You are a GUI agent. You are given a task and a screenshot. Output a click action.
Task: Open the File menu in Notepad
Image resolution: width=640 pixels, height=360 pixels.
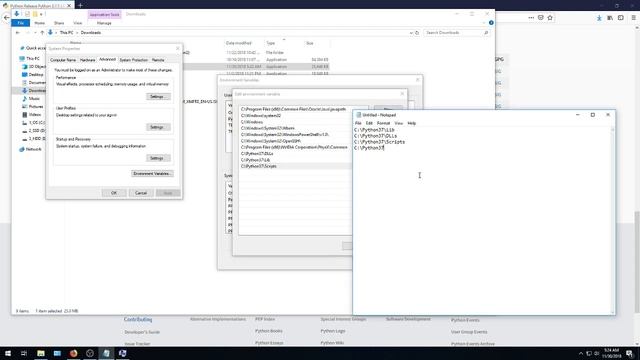tap(358, 123)
